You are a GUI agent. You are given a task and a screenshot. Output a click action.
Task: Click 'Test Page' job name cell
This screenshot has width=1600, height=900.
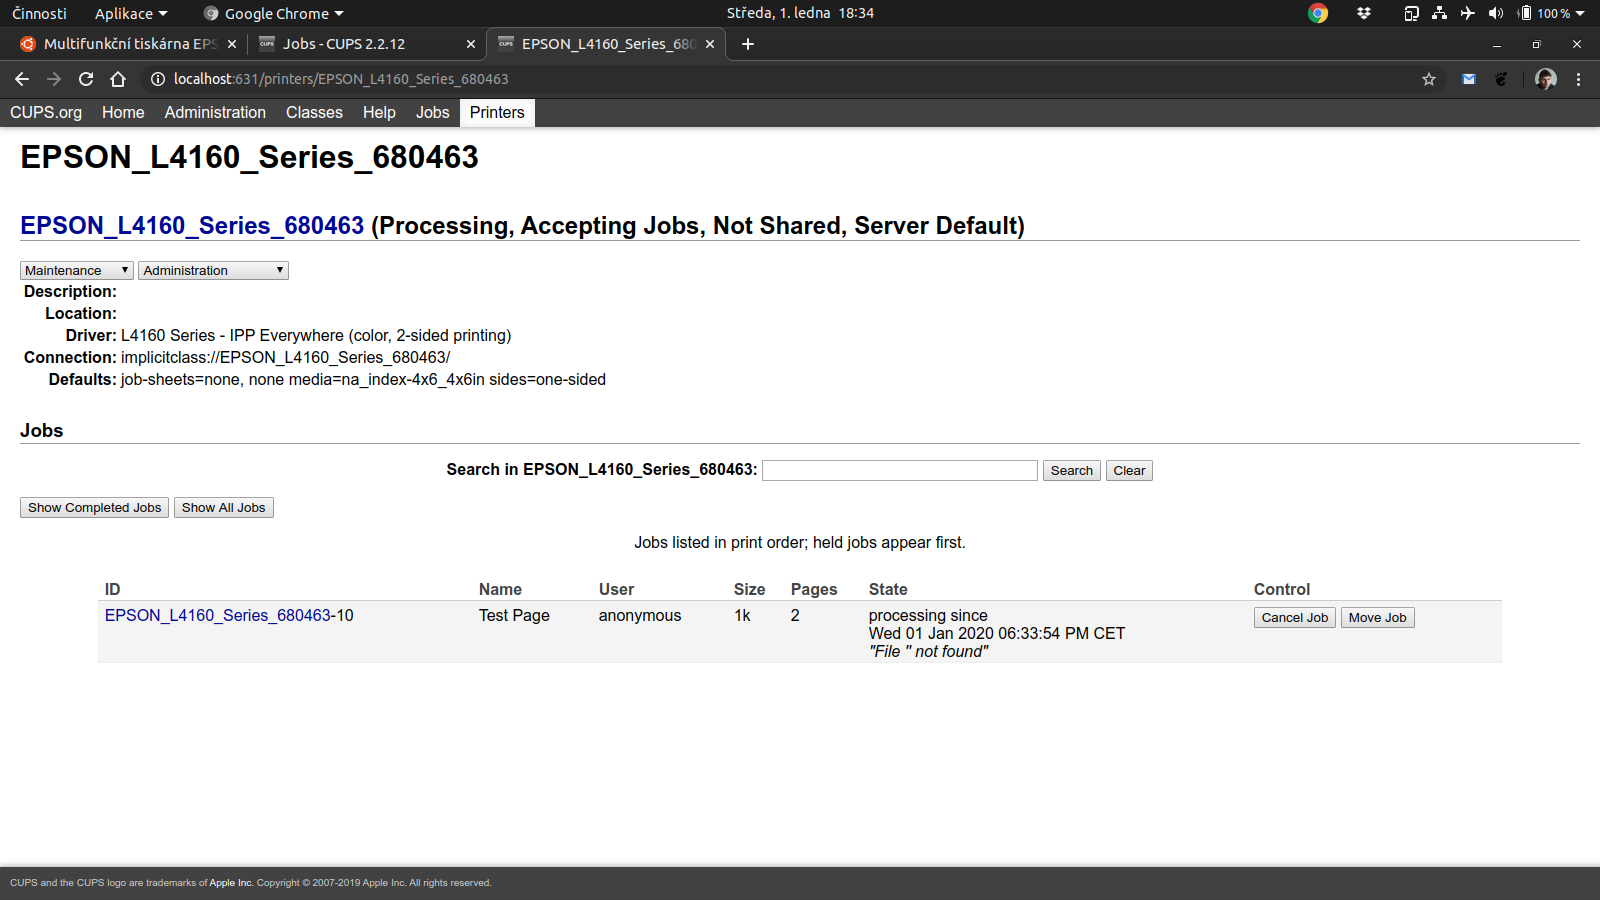pos(514,616)
